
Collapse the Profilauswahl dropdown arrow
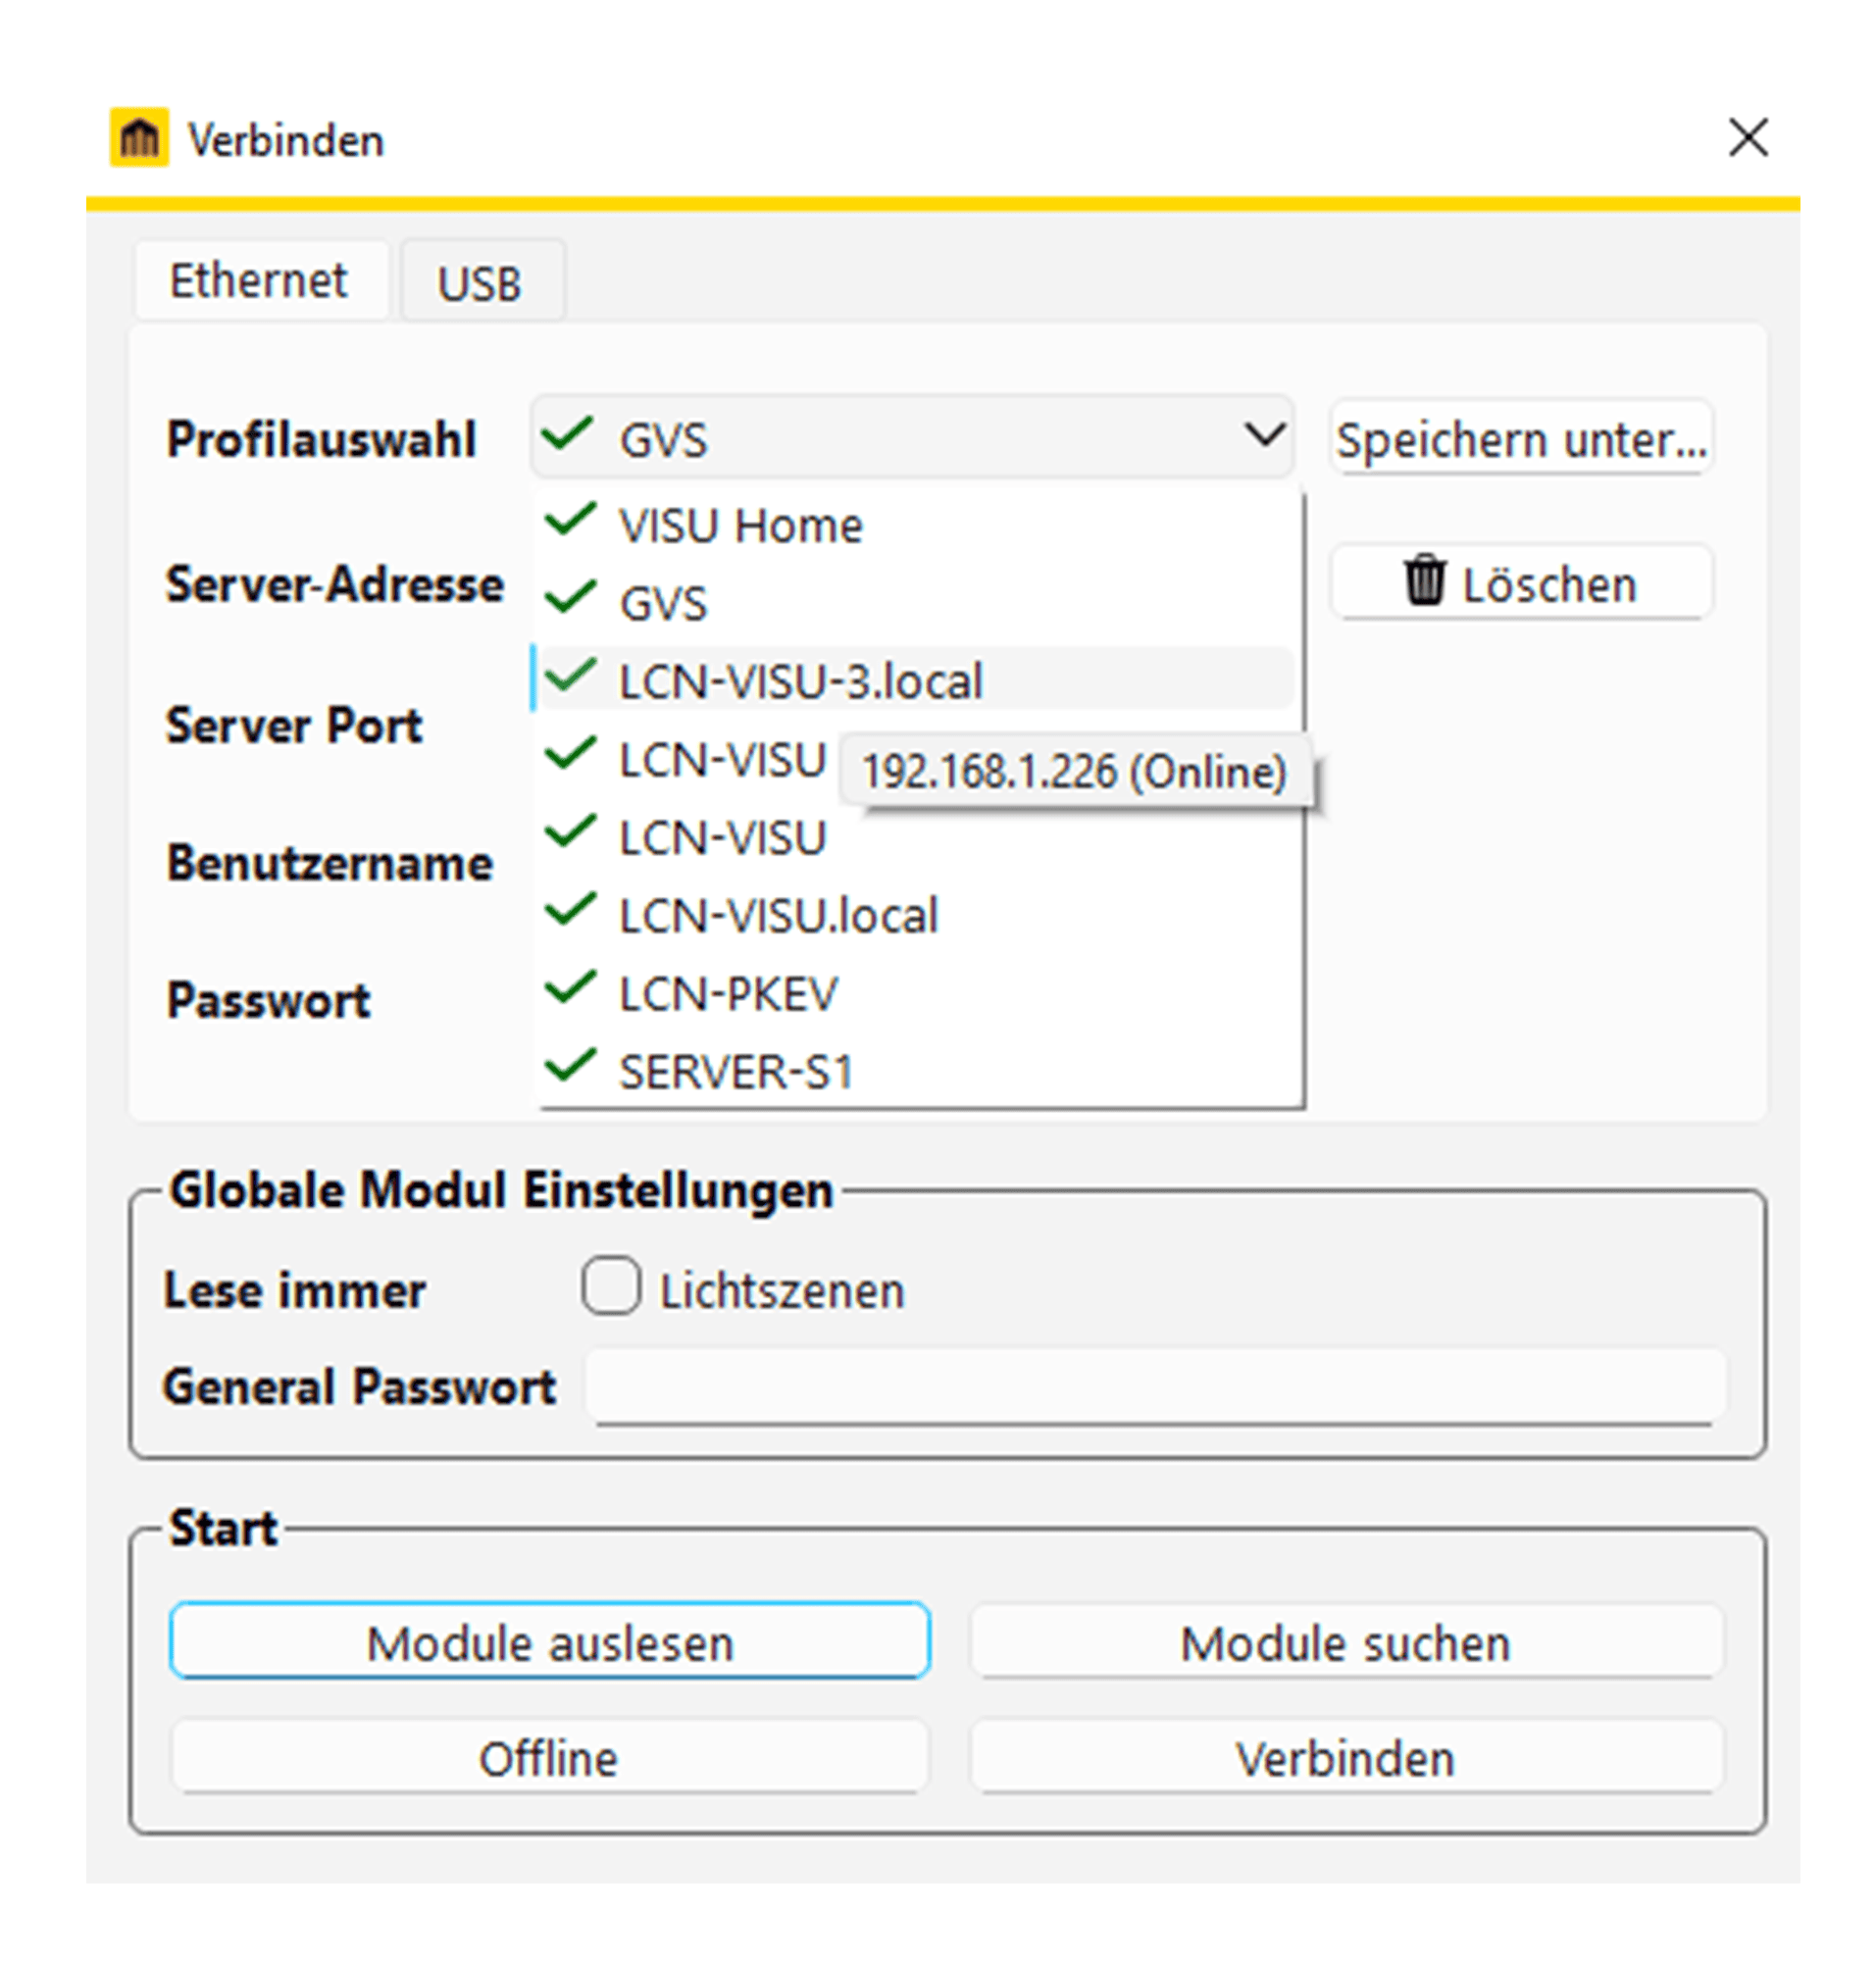pyautogui.click(x=1264, y=436)
